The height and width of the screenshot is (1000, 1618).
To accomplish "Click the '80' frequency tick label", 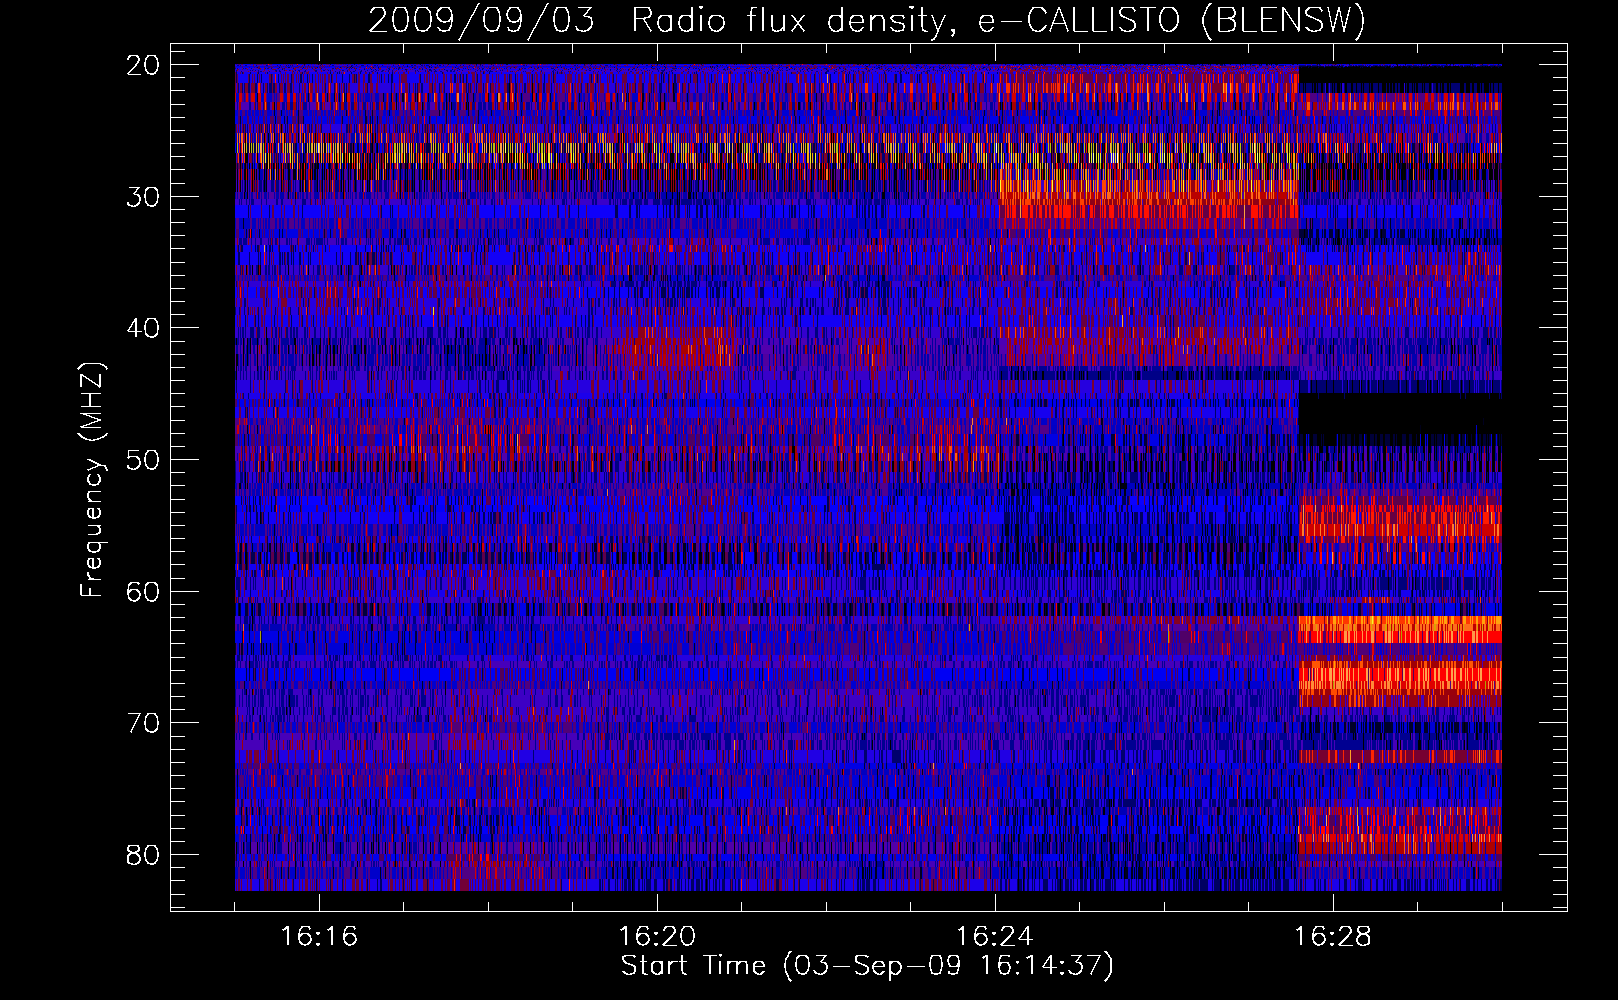I will coord(143,855).
